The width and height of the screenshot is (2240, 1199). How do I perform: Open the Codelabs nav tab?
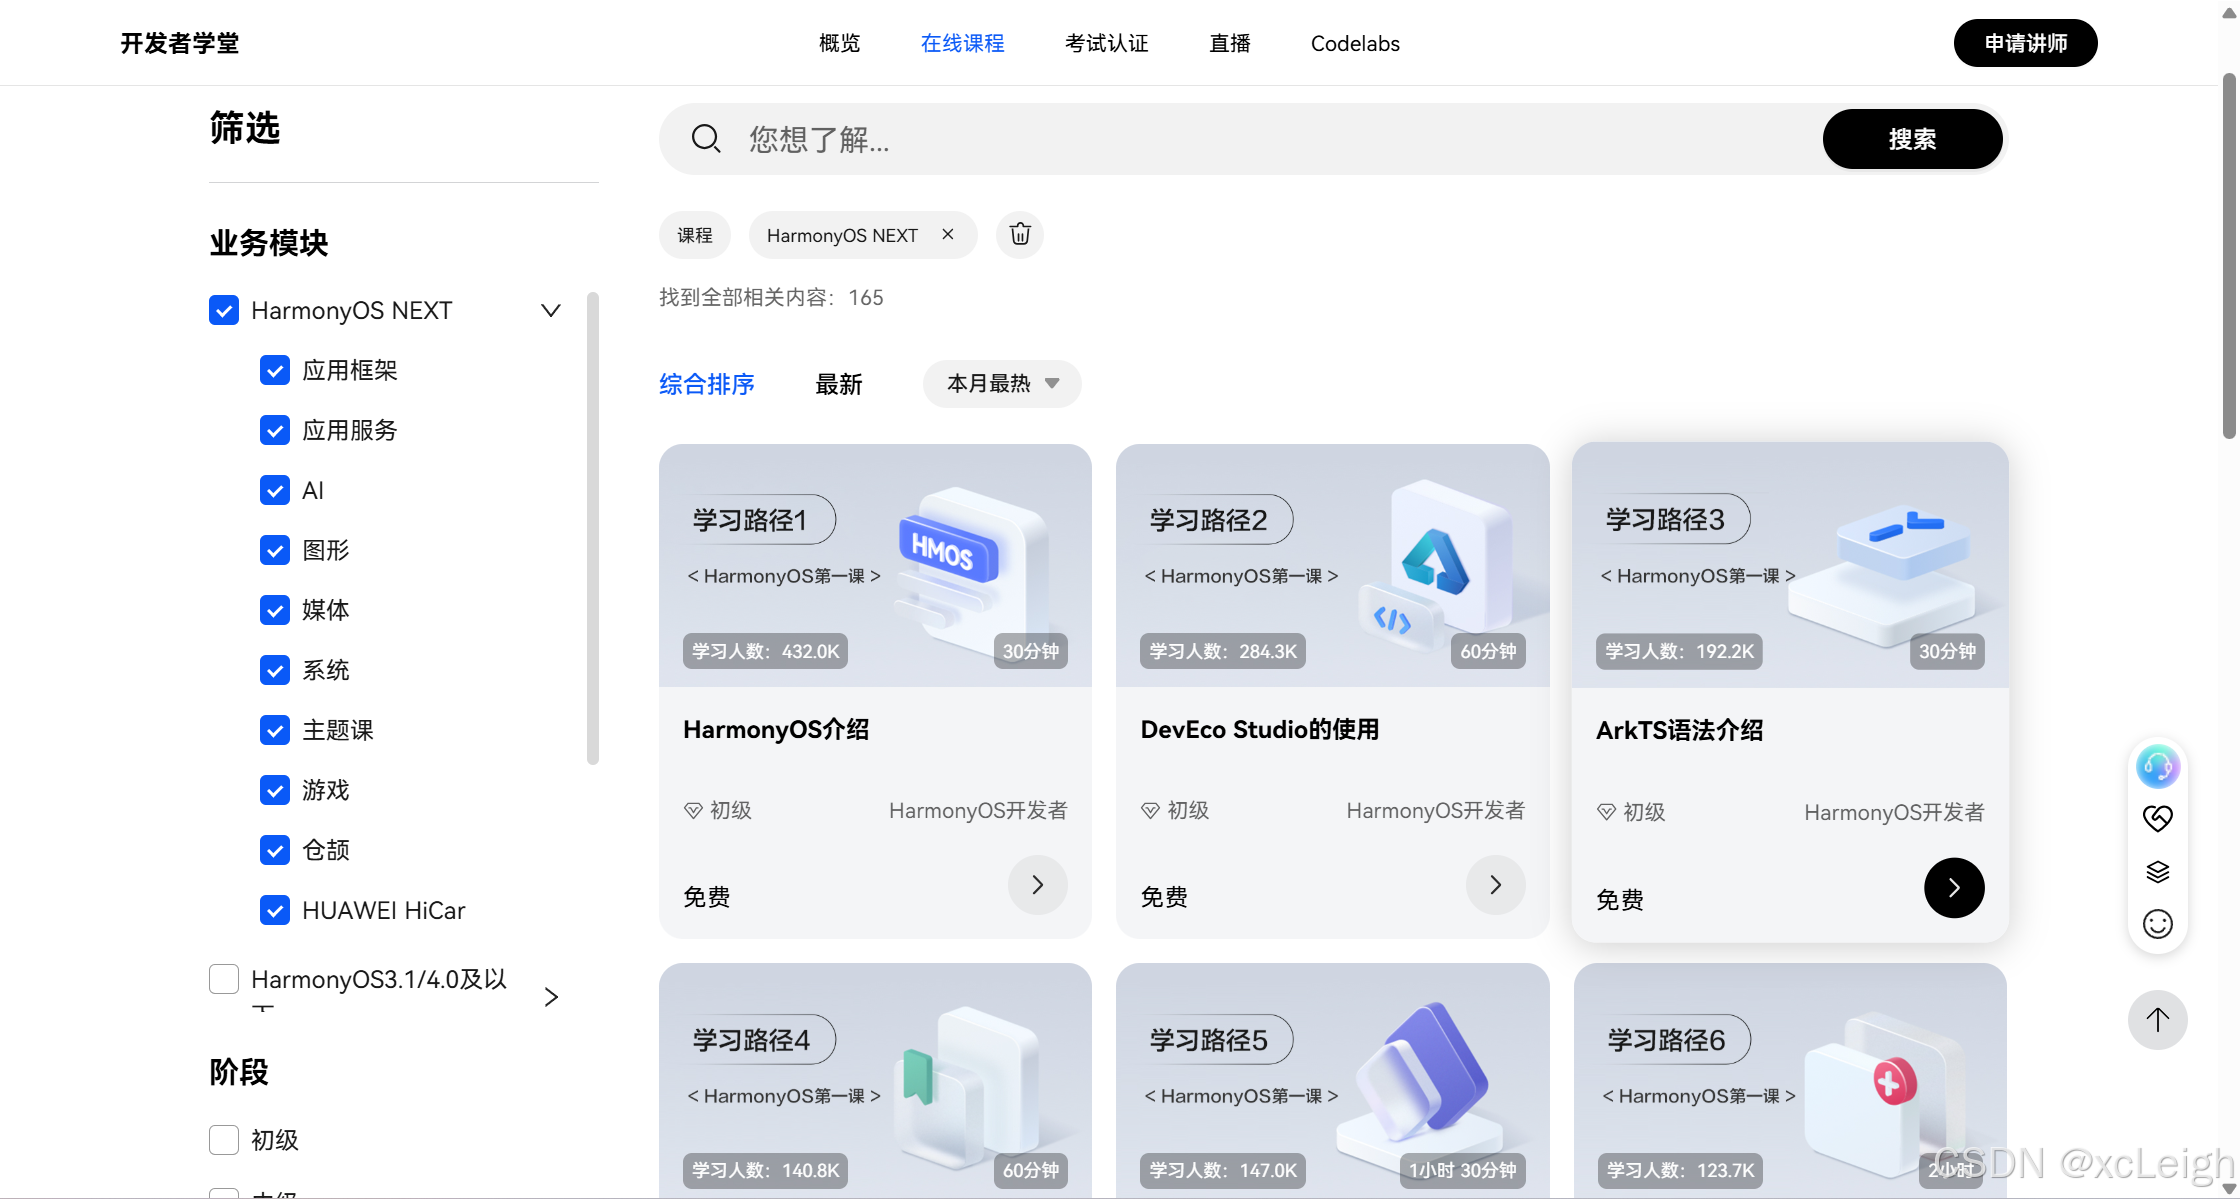[x=1355, y=43]
